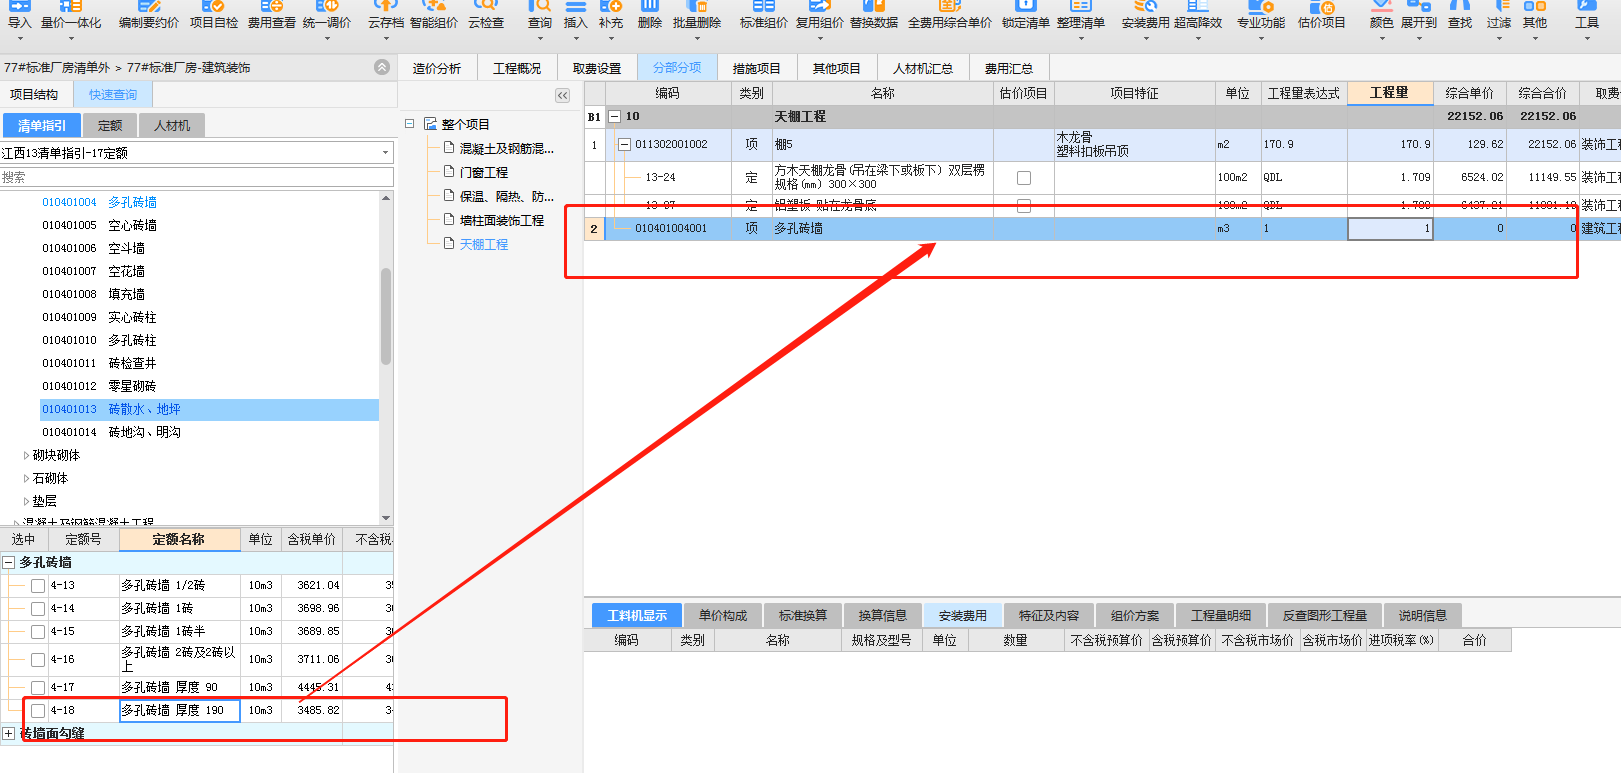
Task: Open the 插入 insert dropdown arrow
Action: [x=575, y=39]
